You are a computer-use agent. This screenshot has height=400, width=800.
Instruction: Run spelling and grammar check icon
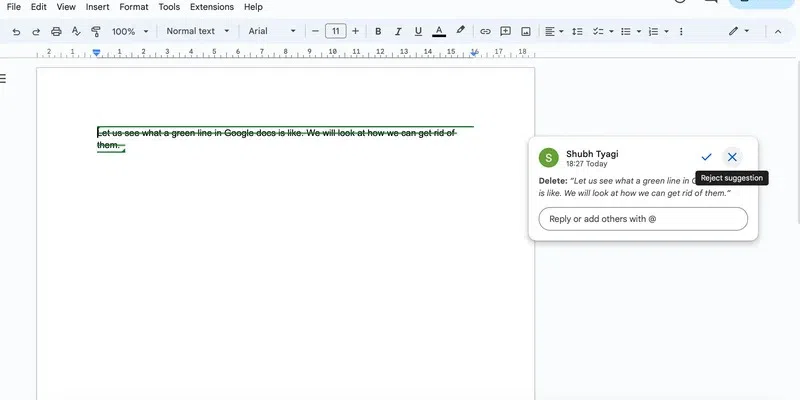tap(76, 32)
